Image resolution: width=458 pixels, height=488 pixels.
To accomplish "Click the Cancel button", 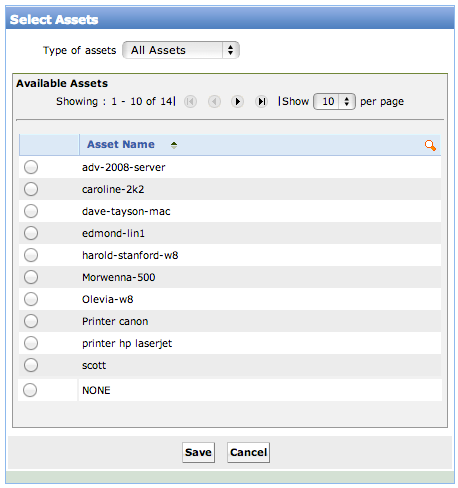I will pos(248,452).
